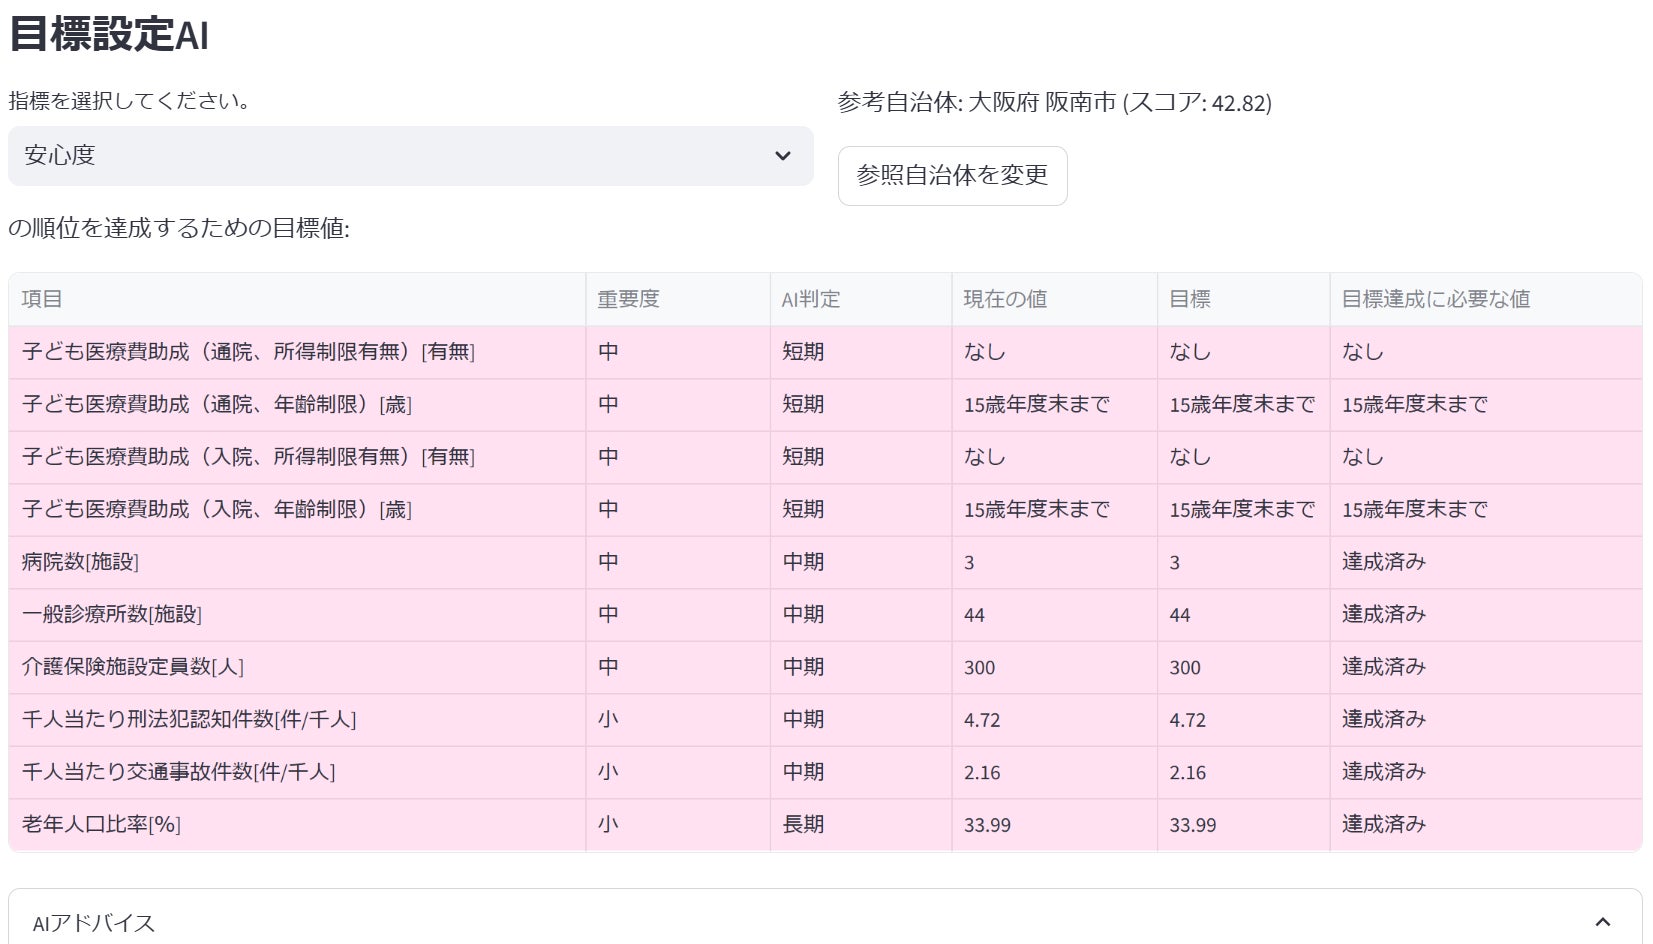Viewport: 1653px width, 944px height.
Task: Click the AI判定 column header
Action: [x=810, y=299]
